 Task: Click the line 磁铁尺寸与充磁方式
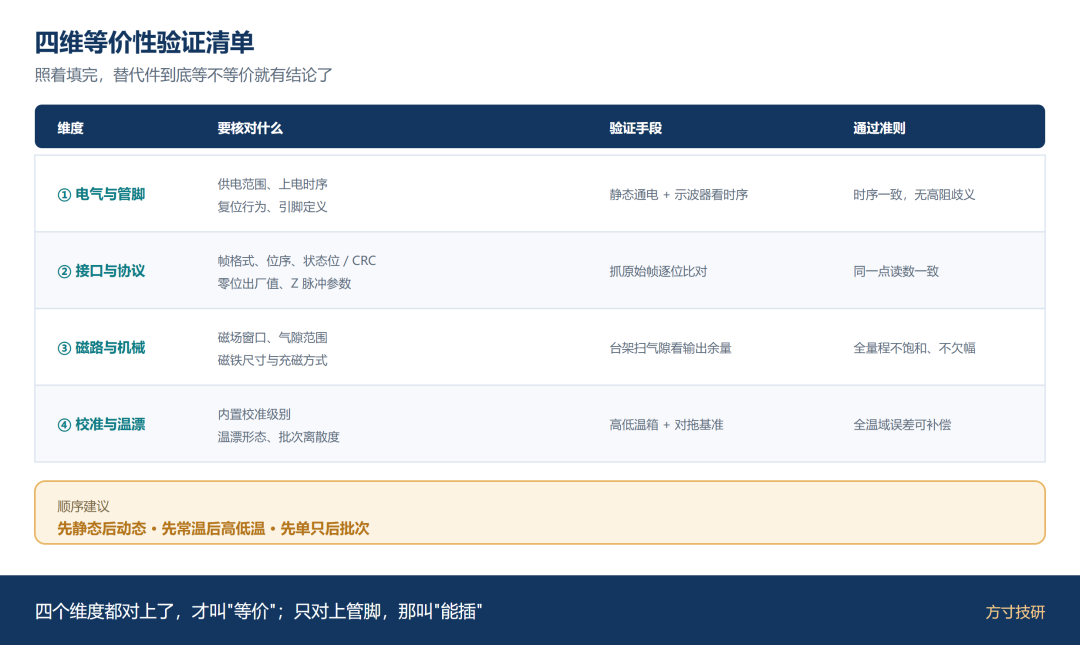[x=273, y=360]
